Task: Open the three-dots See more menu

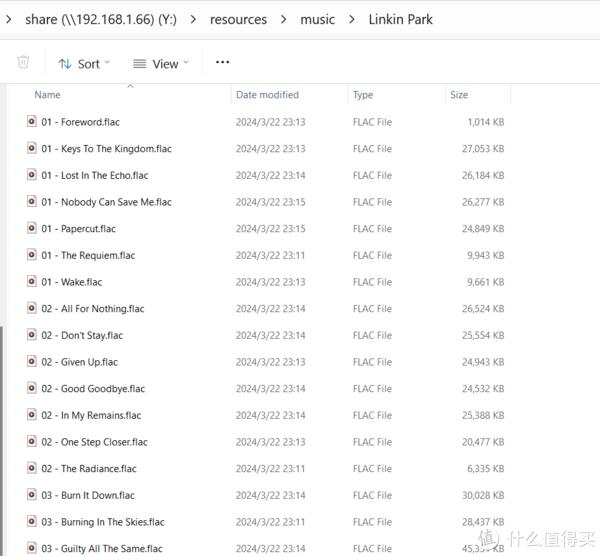Action: [222, 62]
